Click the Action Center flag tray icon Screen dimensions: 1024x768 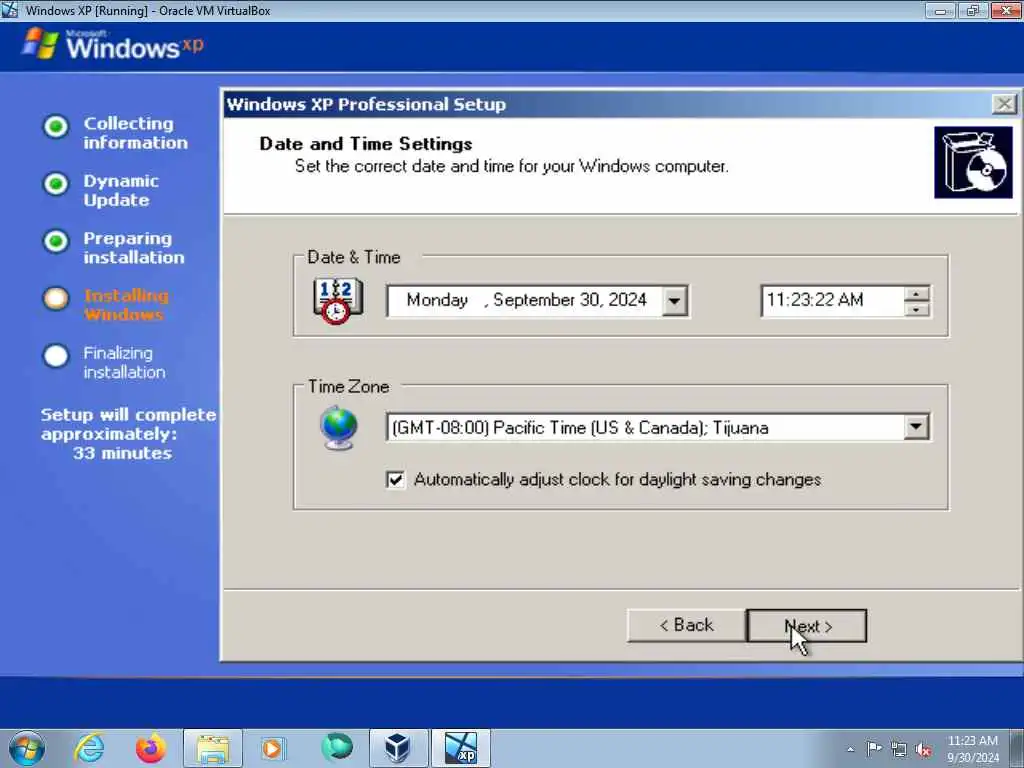[874, 749]
